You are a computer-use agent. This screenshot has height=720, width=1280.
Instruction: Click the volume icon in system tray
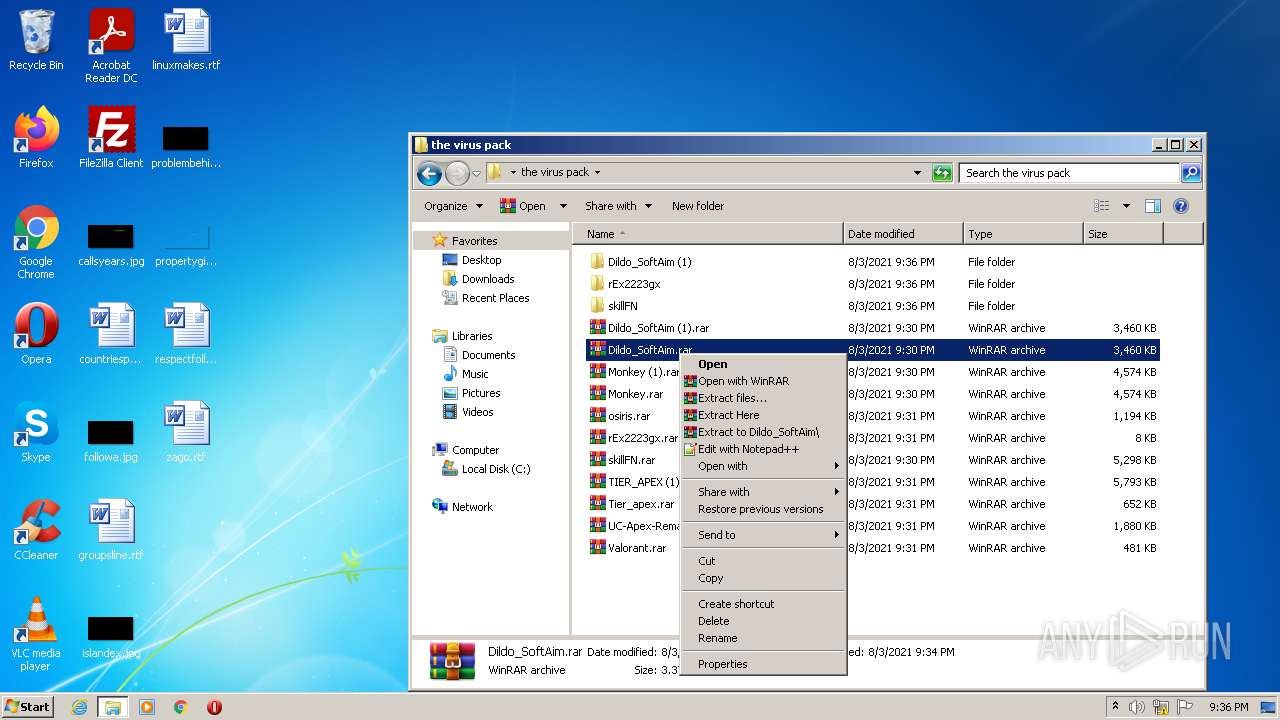click(1137, 707)
